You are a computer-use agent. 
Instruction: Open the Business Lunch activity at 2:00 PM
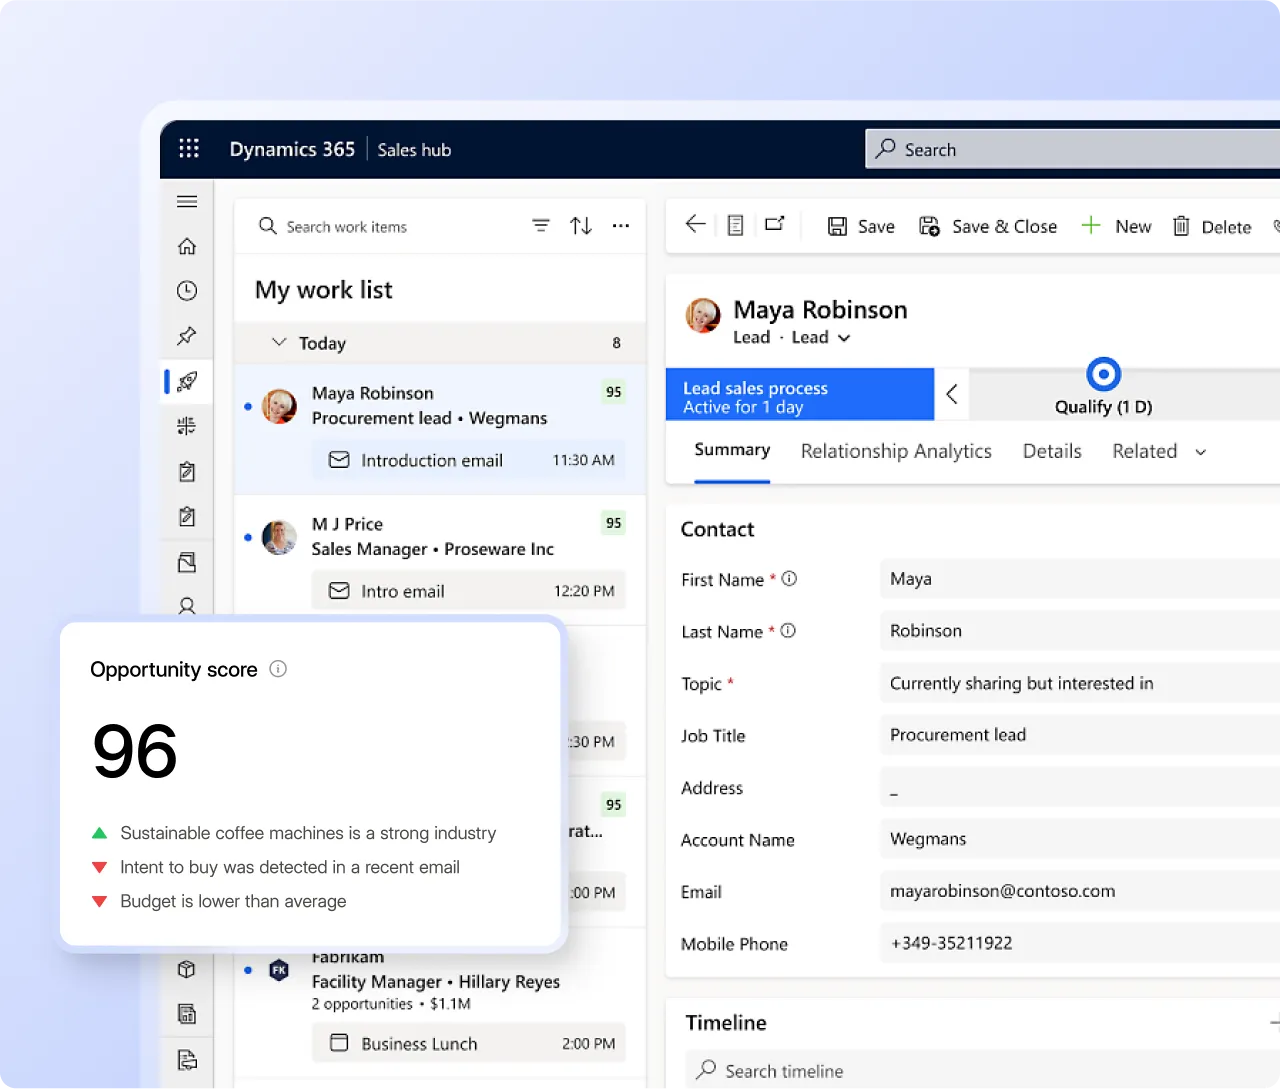469,1043
